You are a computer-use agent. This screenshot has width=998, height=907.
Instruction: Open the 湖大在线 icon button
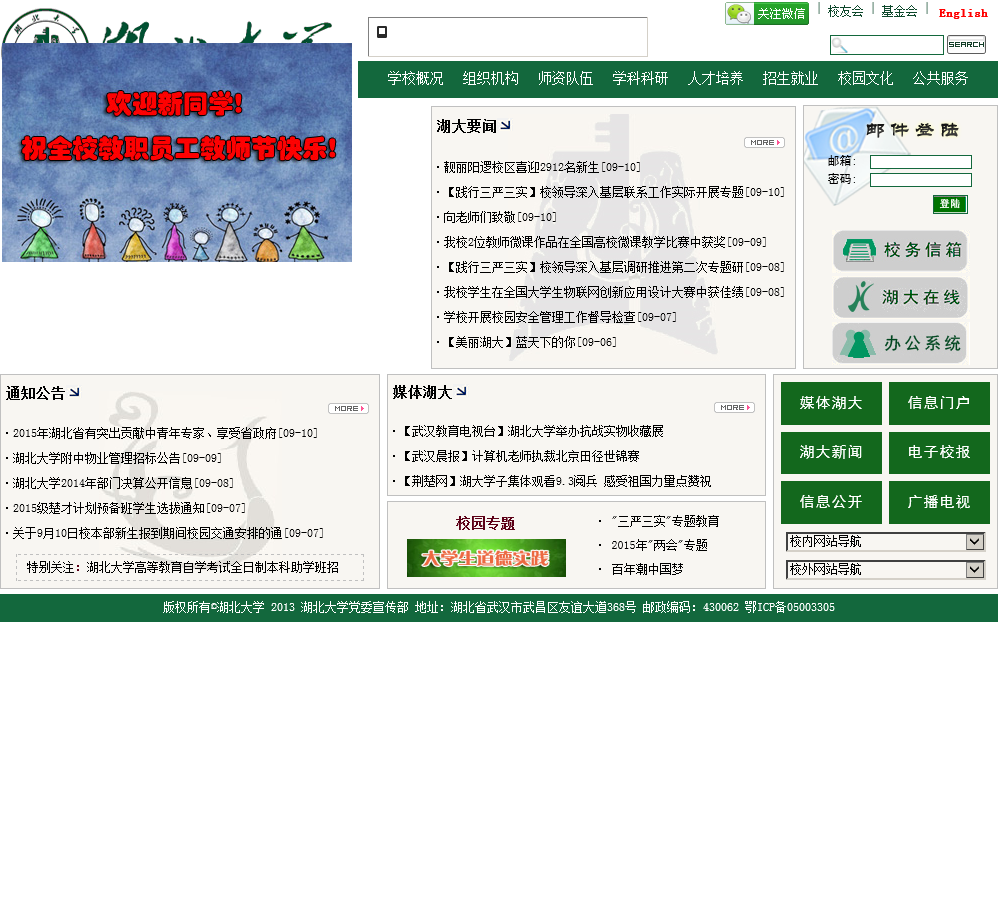[x=900, y=297]
